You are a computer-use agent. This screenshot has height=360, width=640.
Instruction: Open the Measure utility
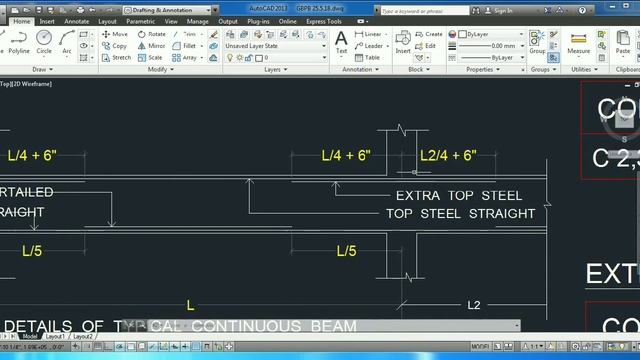point(578,42)
